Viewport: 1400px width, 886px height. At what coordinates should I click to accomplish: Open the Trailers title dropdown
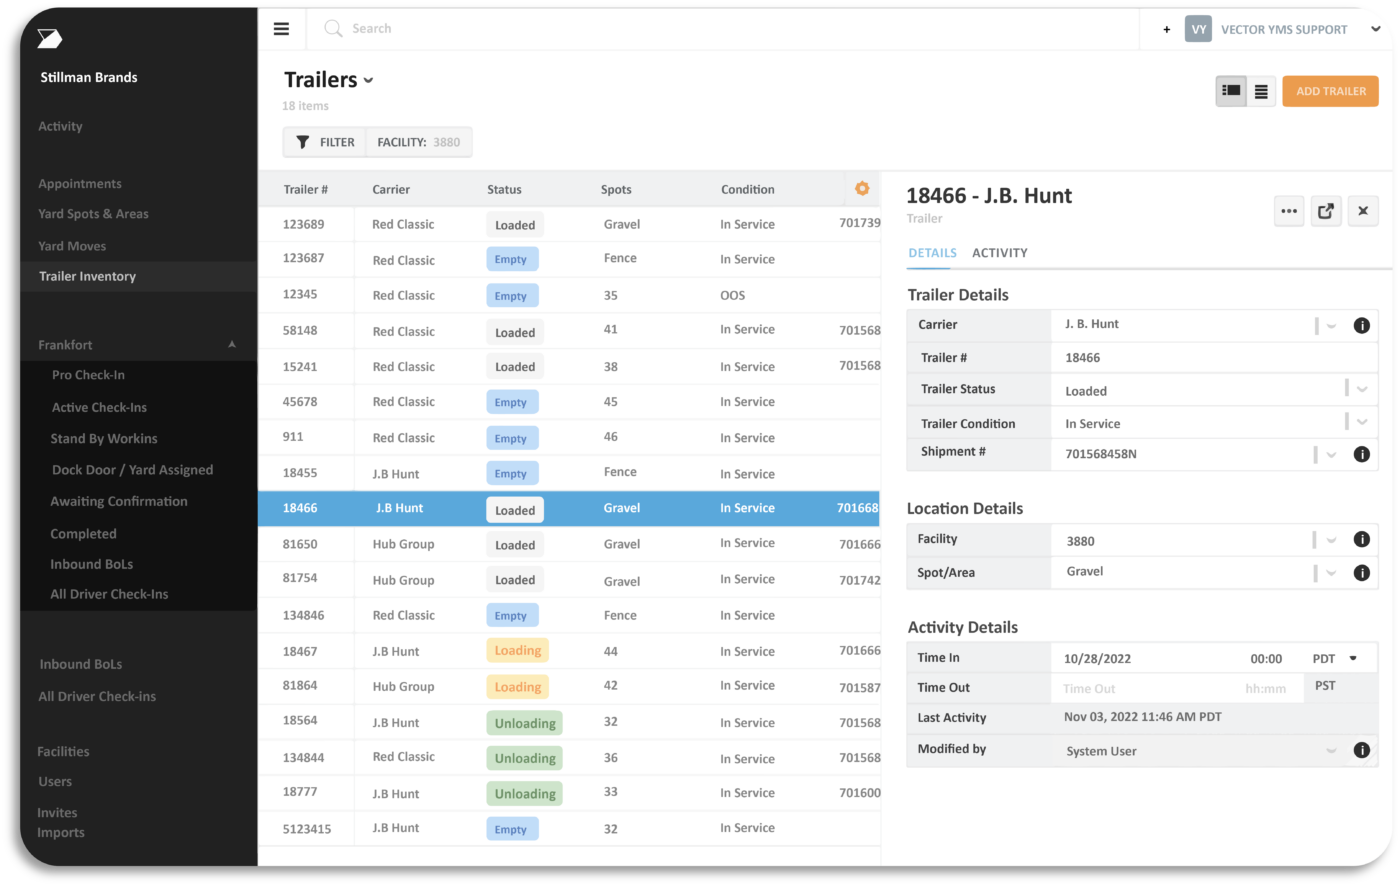(369, 80)
